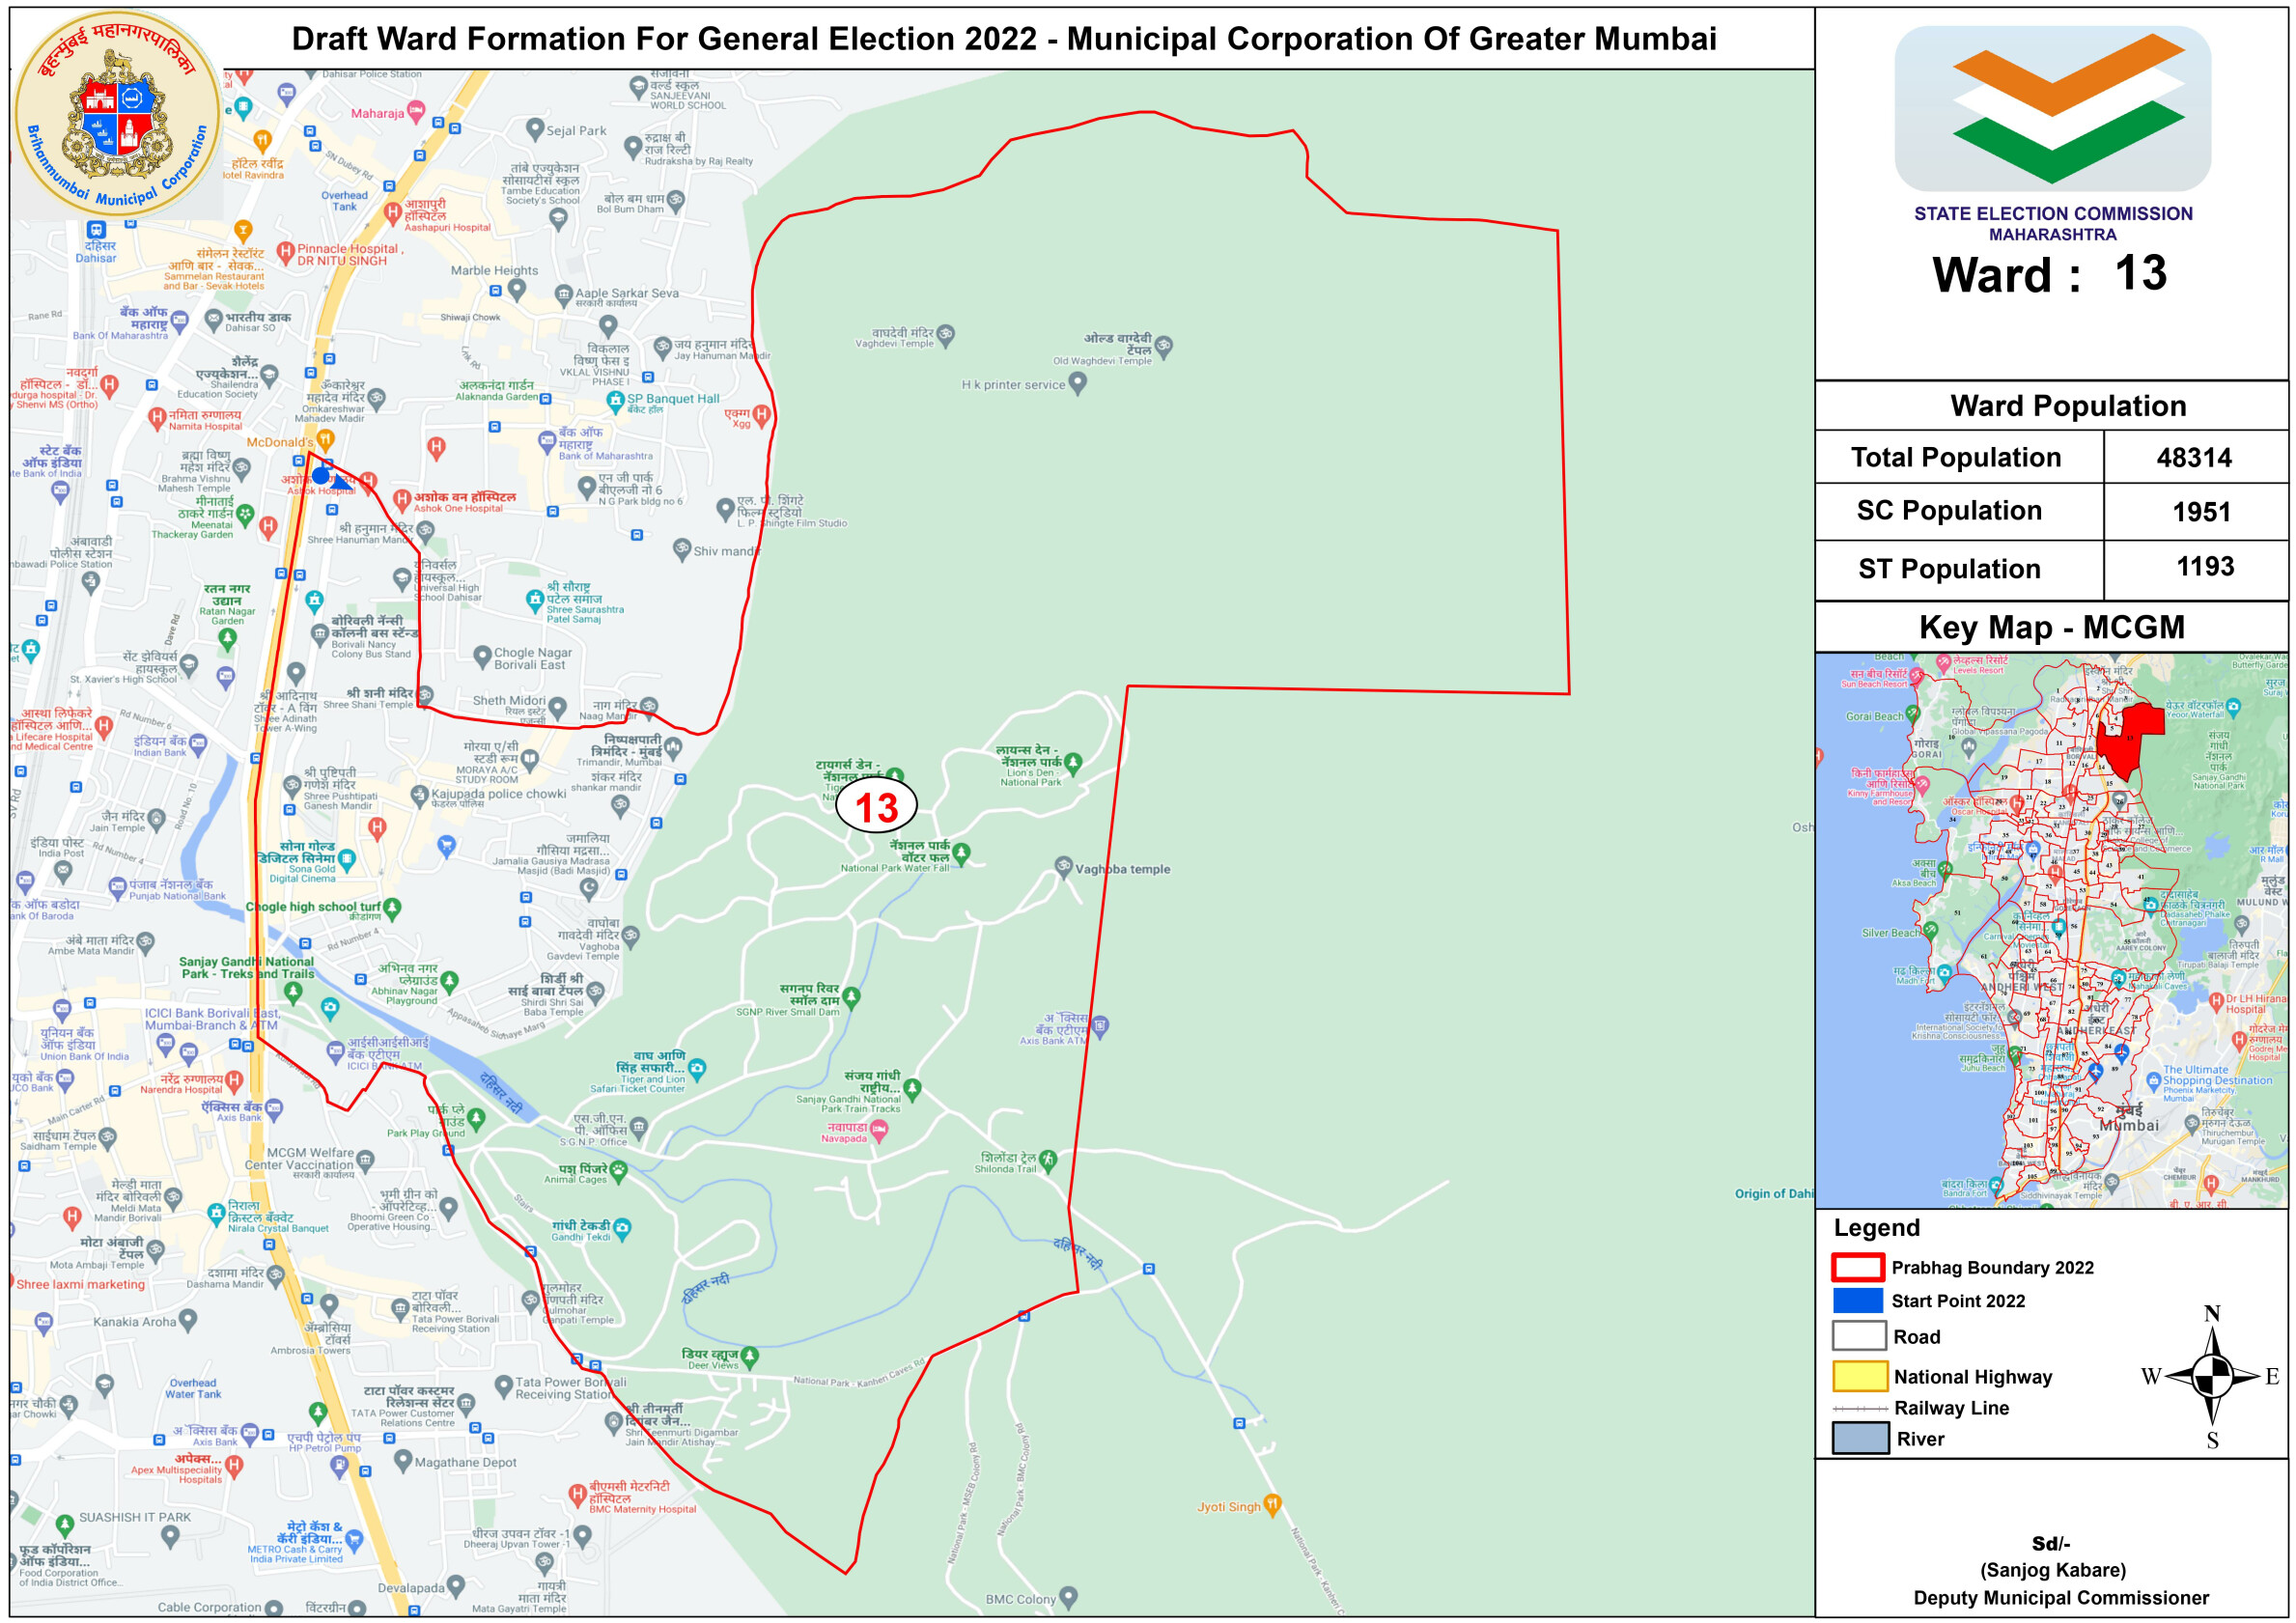Viewport: 2296px width, 1623px height.
Task: Click the Kajupada police chowki label
Action: point(498,794)
